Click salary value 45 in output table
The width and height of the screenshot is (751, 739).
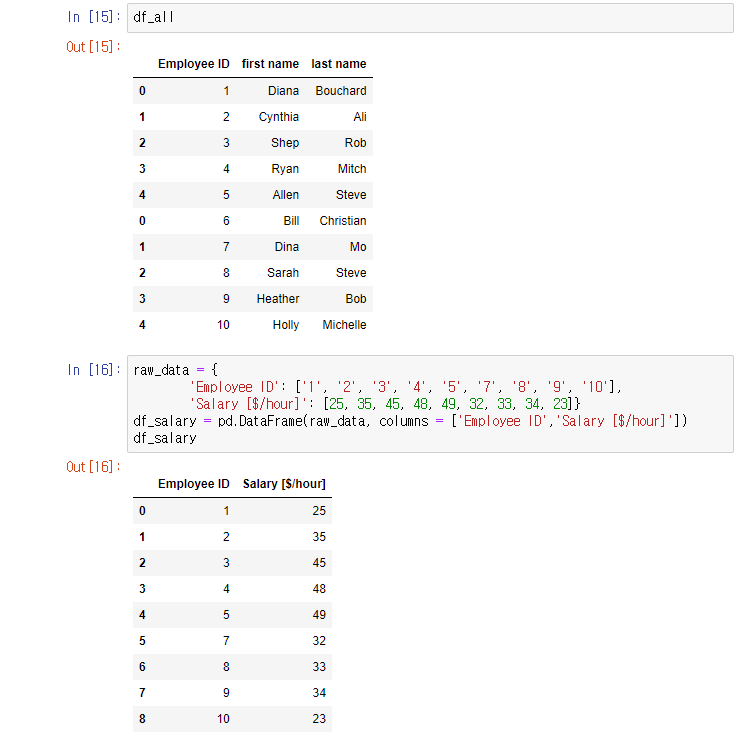tap(319, 563)
